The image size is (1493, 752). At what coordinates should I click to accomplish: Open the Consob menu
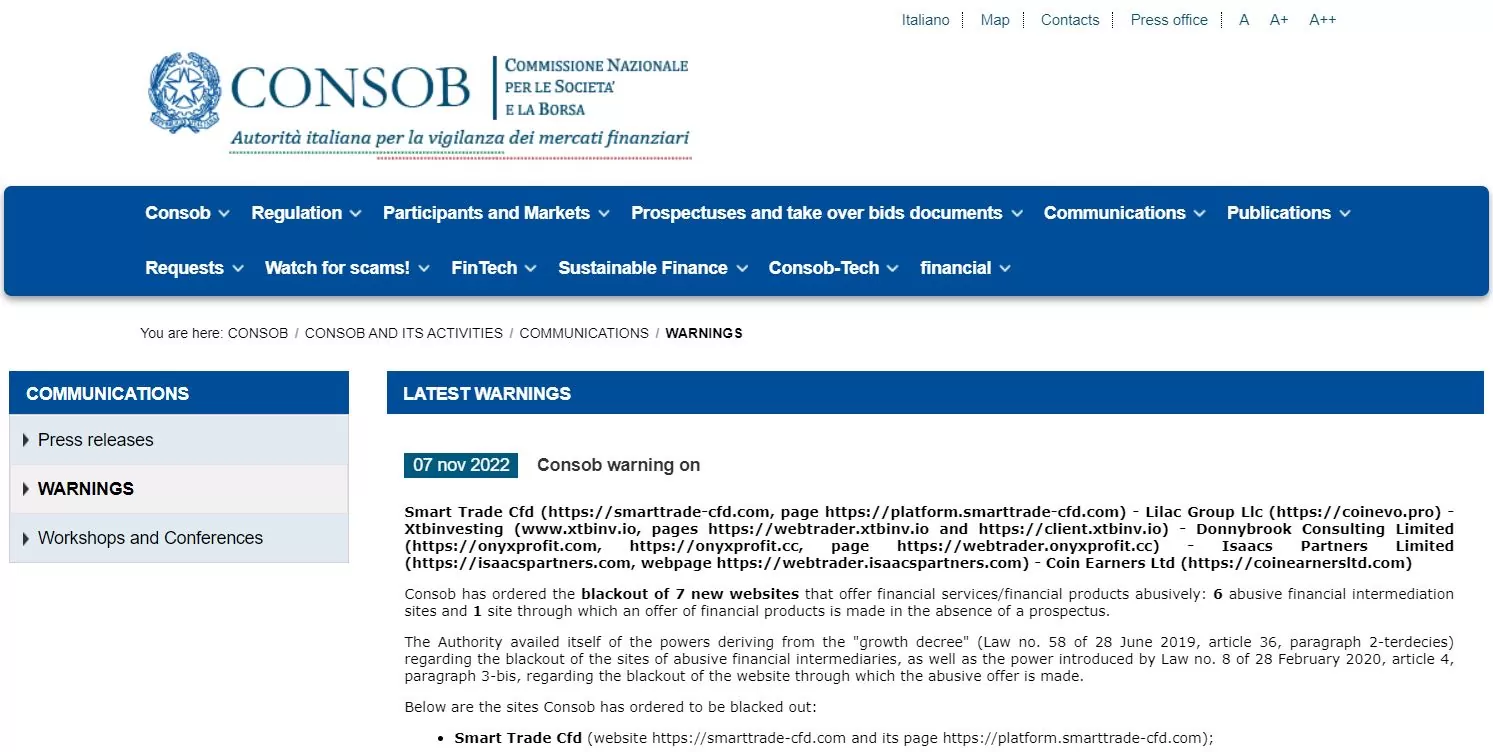click(187, 213)
